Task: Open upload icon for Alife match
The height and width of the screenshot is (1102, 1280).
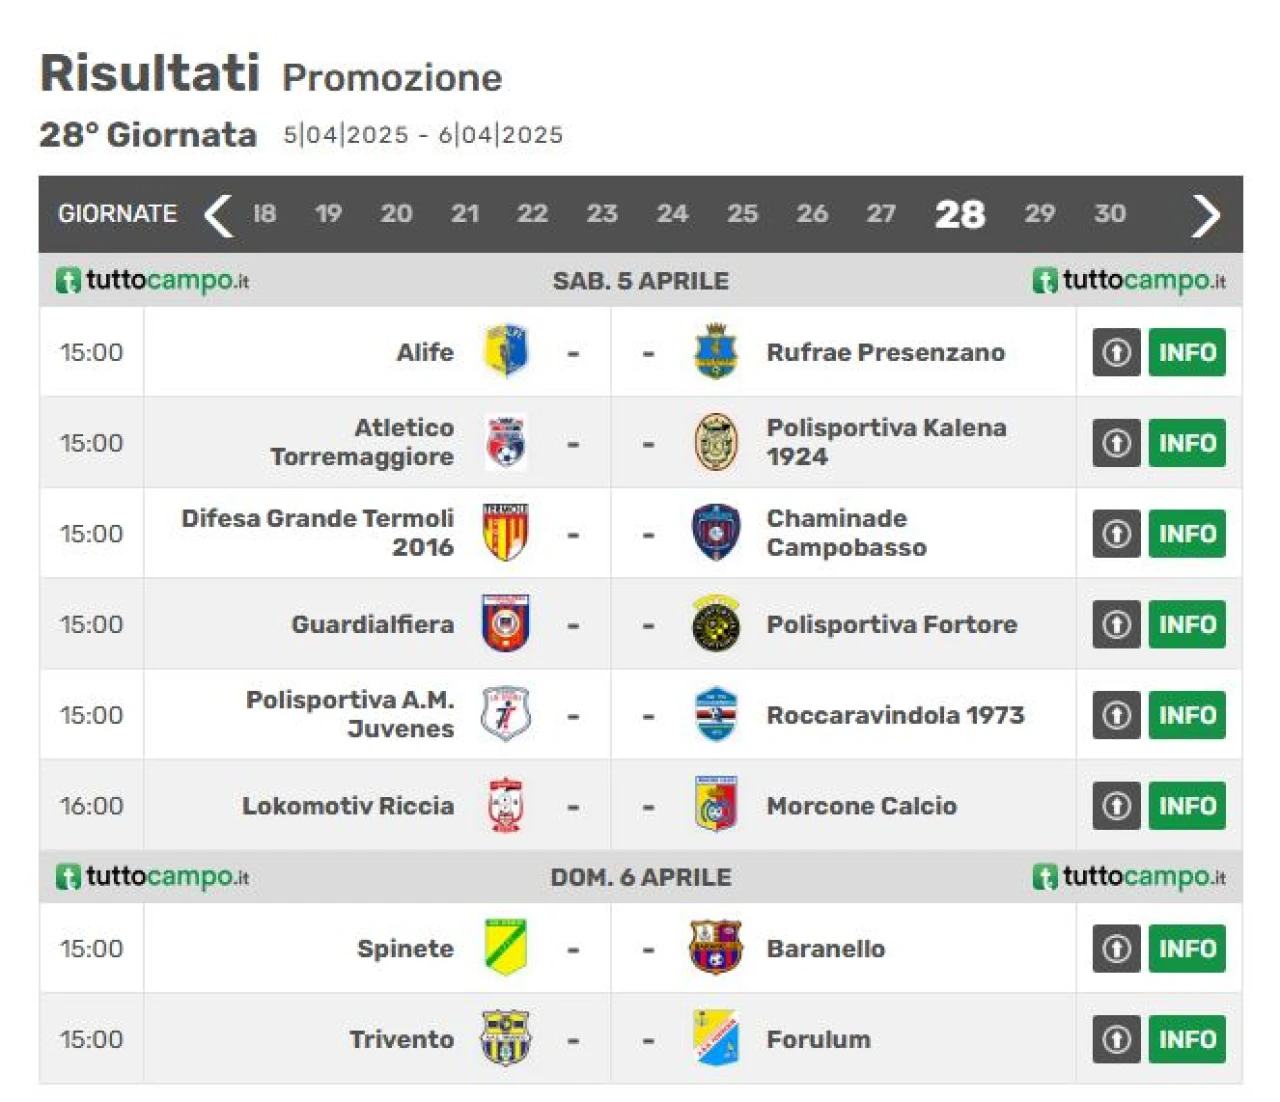Action: (x=1116, y=352)
